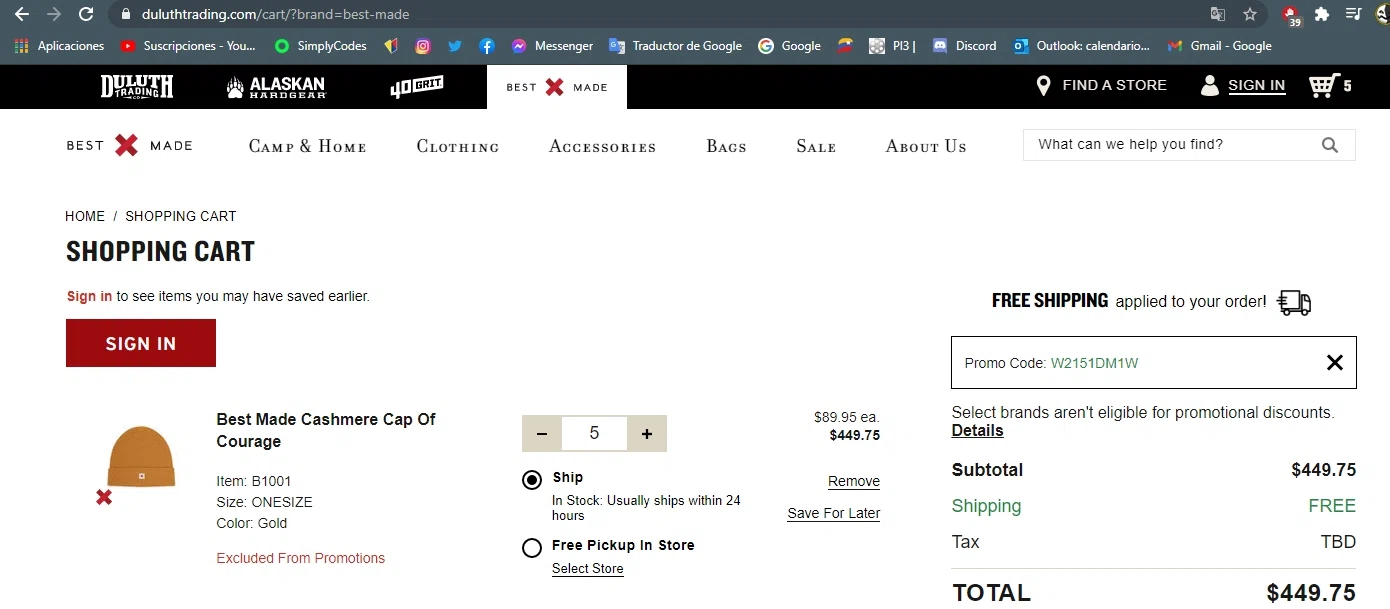Click the Find a Store location pin
The height and width of the screenshot is (609, 1390).
[1043, 86]
